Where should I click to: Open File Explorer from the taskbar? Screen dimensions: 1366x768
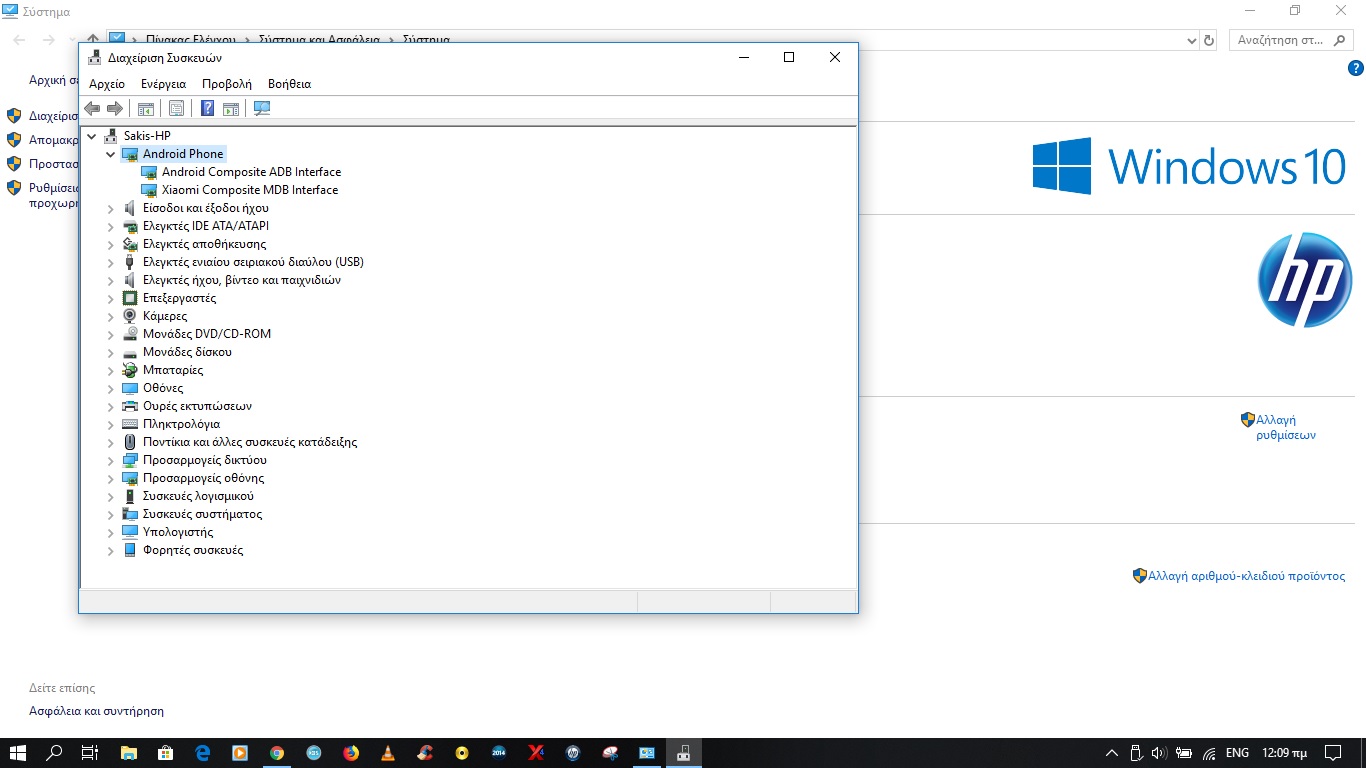(129, 753)
